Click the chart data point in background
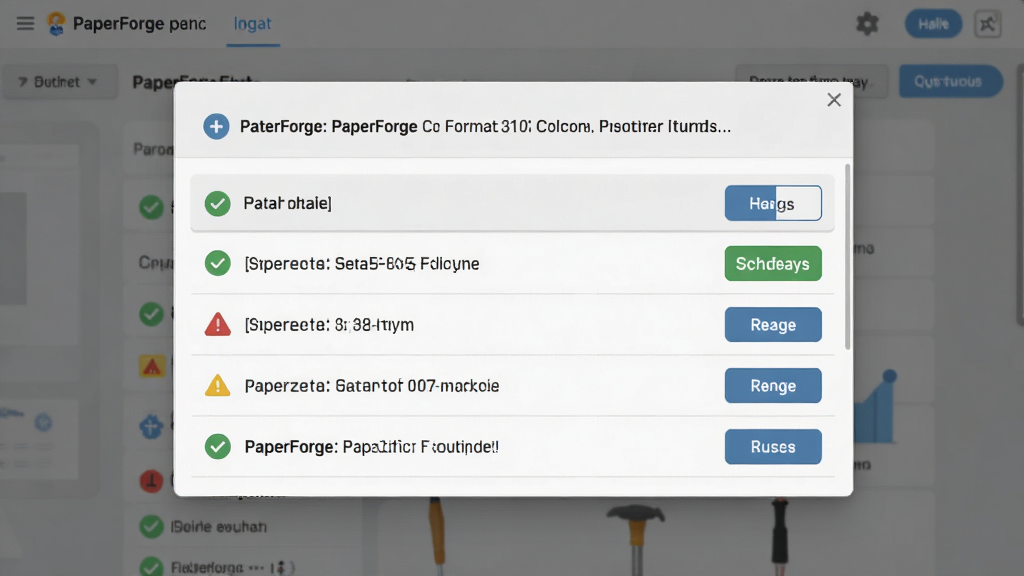The image size is (1024, 576). 889,376
